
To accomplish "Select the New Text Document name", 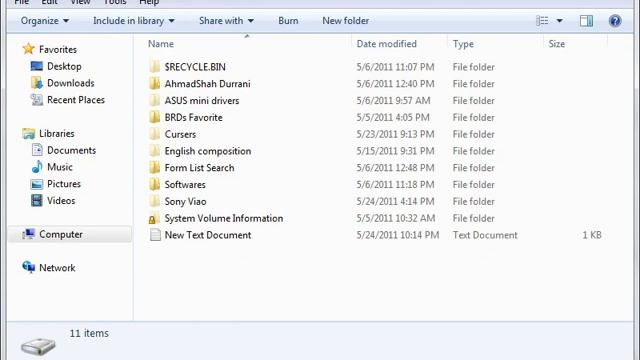I will coord(208,235).
